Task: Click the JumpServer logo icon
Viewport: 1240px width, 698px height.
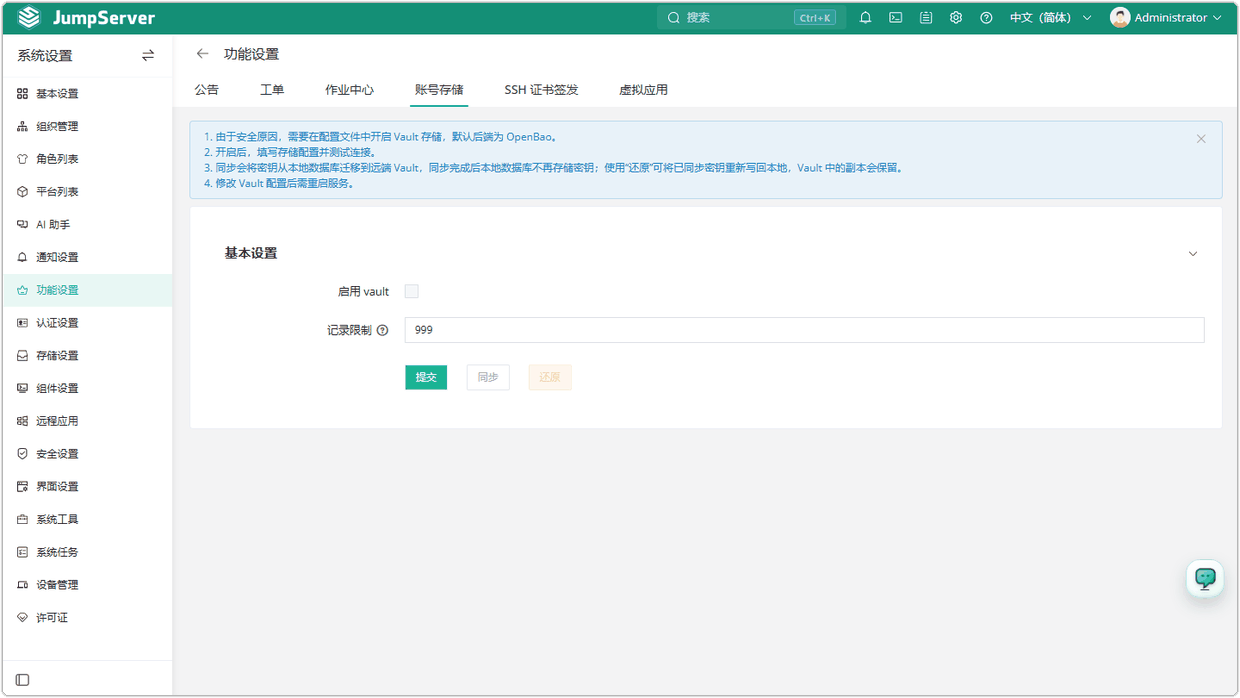Action: 29,18
